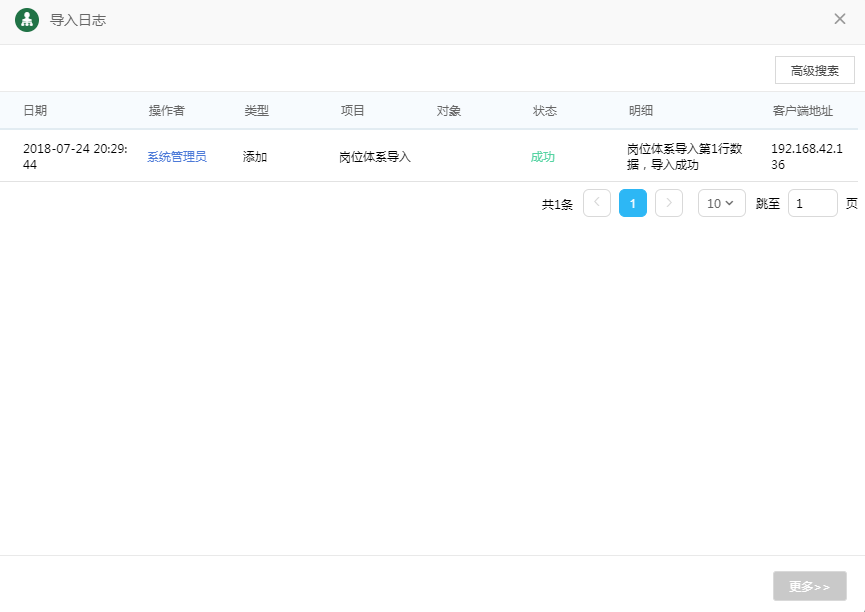The width and height of the screenshot is (865, 612).
Task: Click the 客户端地址 column header
Action: point(802,111)
